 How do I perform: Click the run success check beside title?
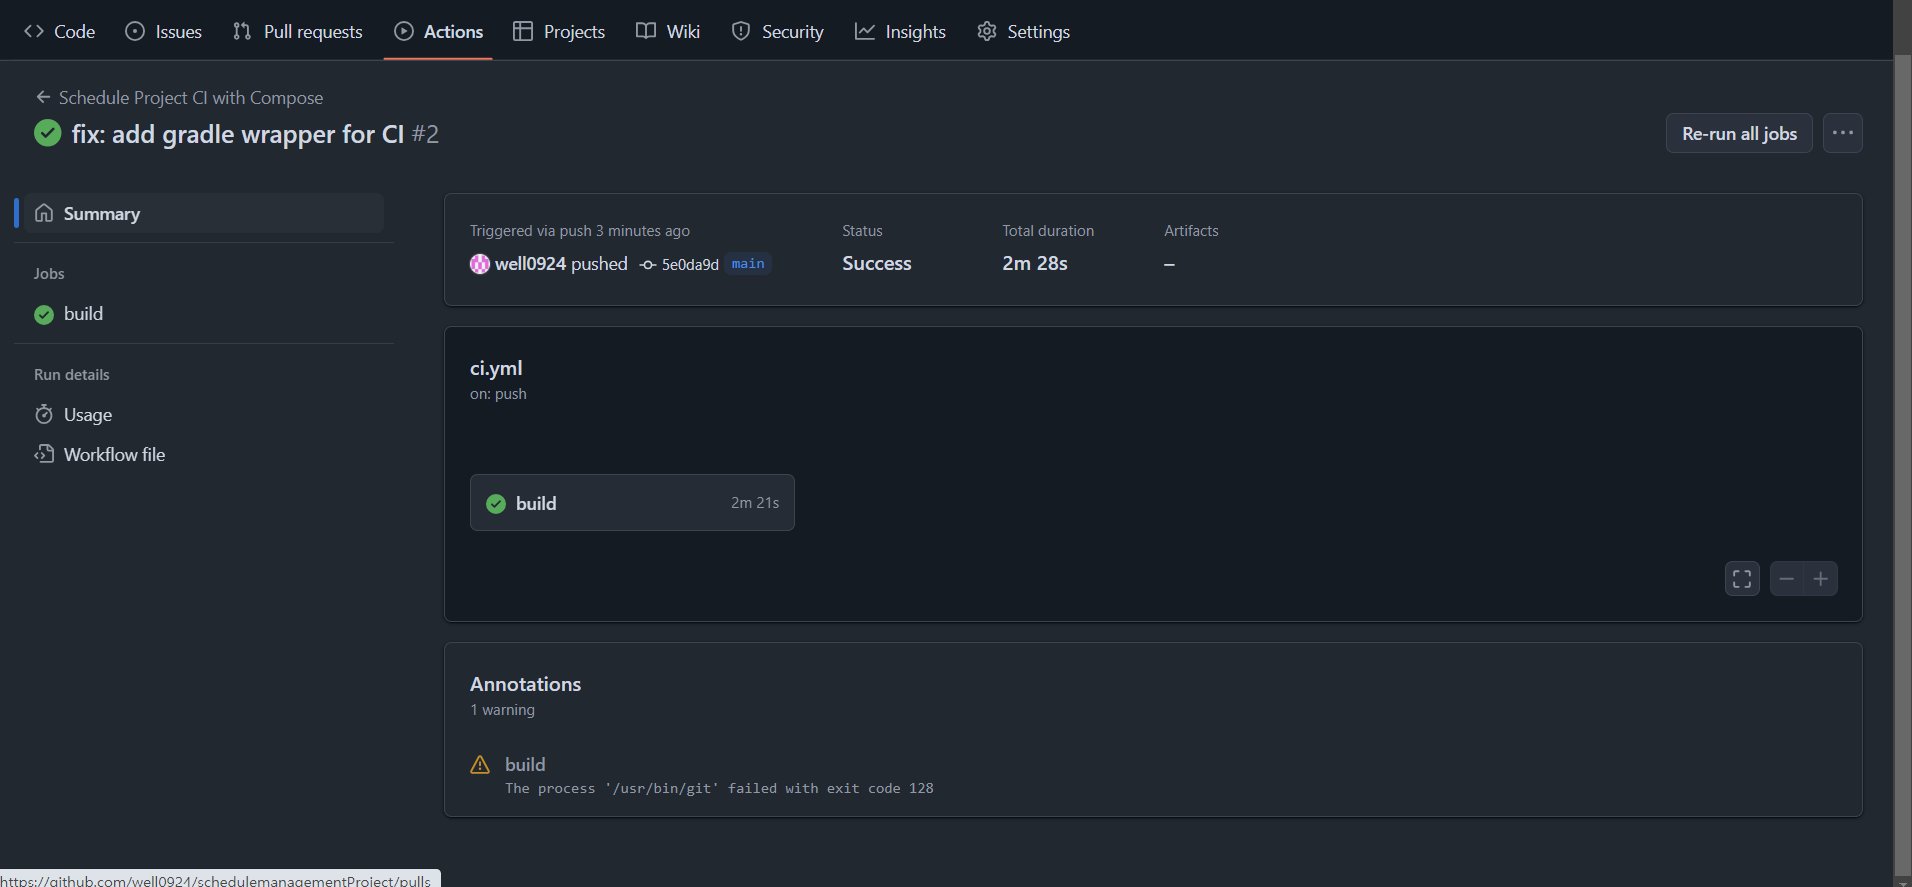47,133
